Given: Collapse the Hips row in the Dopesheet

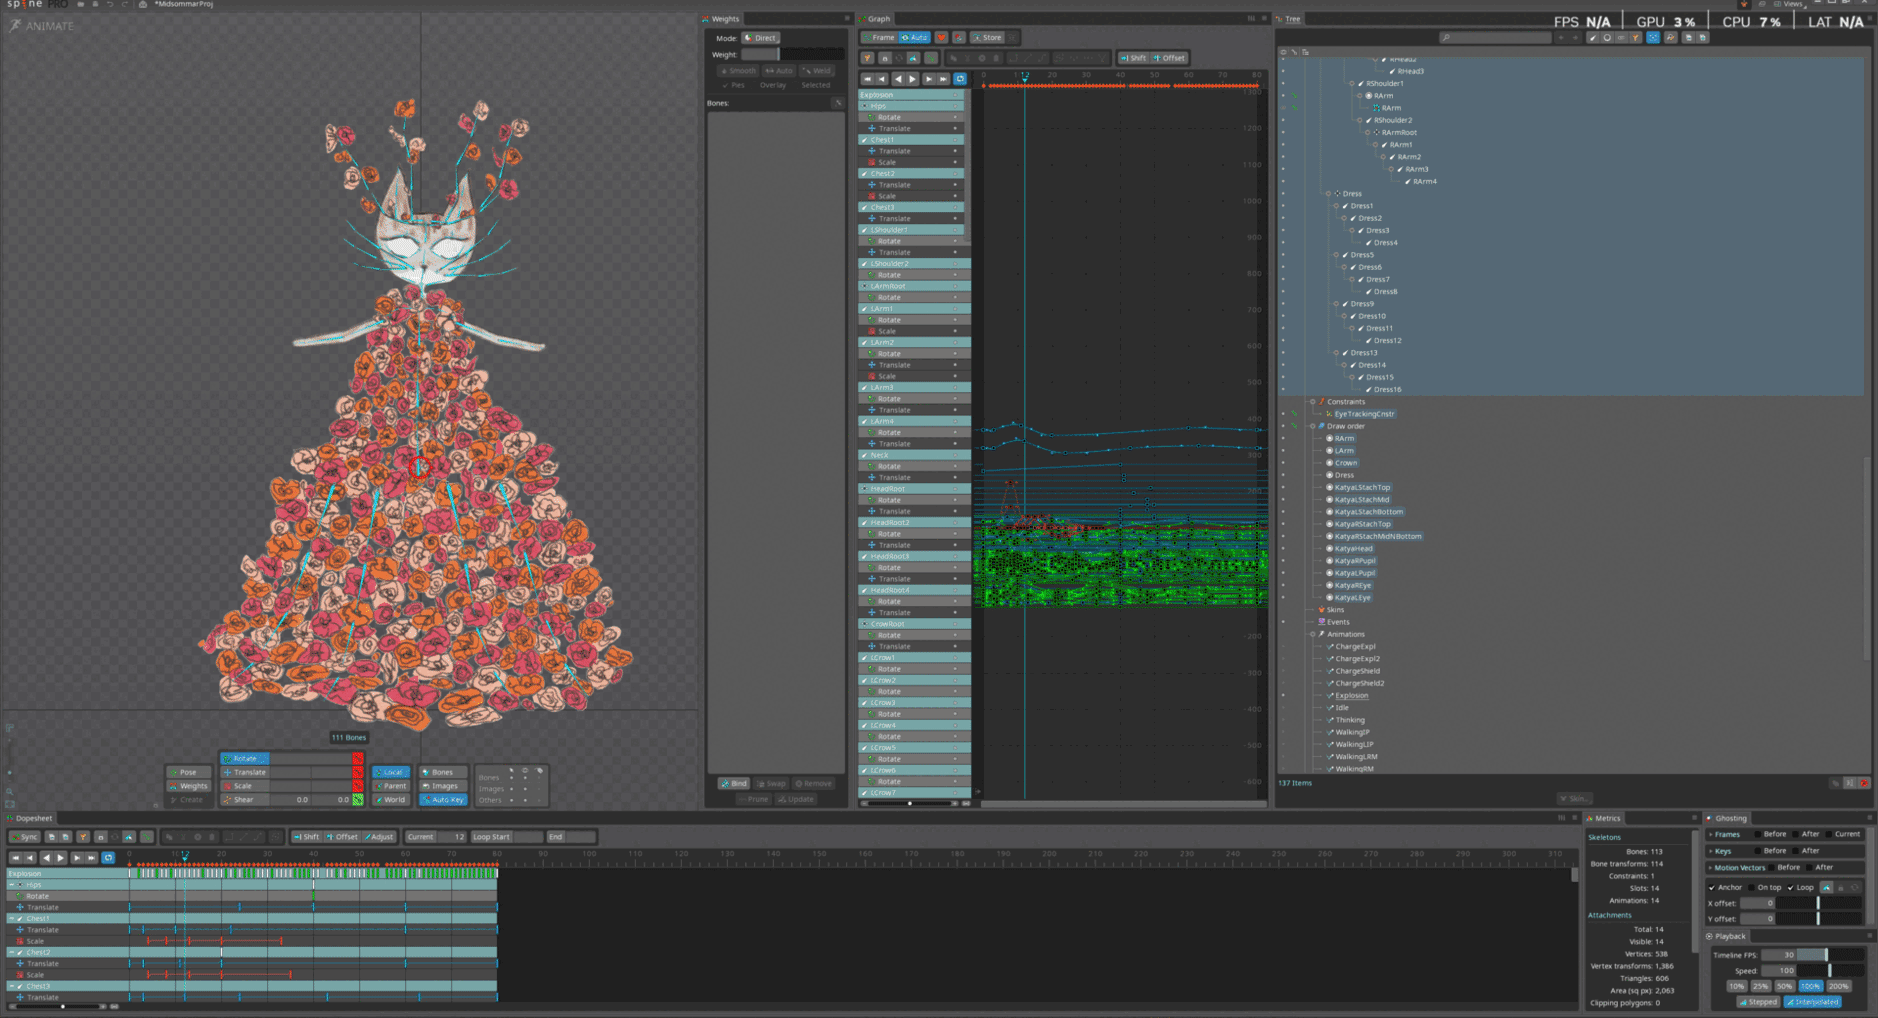Looking at the screenshot, I should [12, 885].
